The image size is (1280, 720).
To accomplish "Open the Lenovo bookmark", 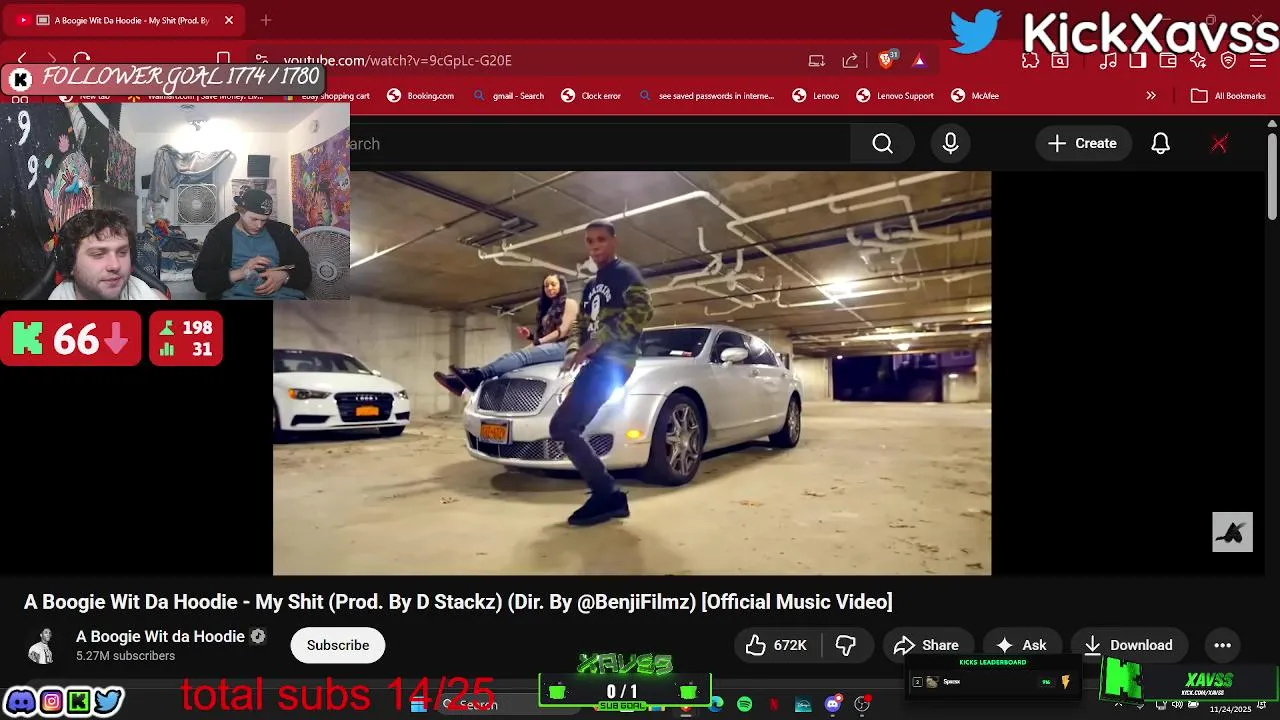I will [x=816, y=96].
